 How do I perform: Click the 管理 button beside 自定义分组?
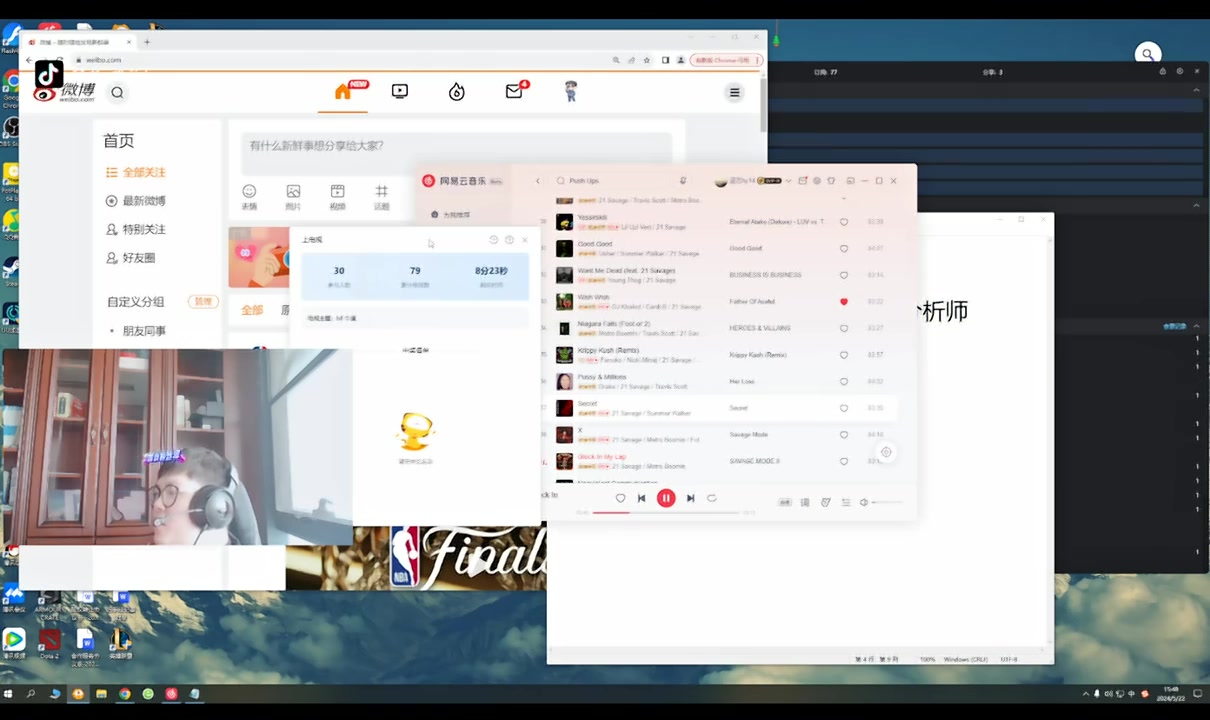point(203,301)
